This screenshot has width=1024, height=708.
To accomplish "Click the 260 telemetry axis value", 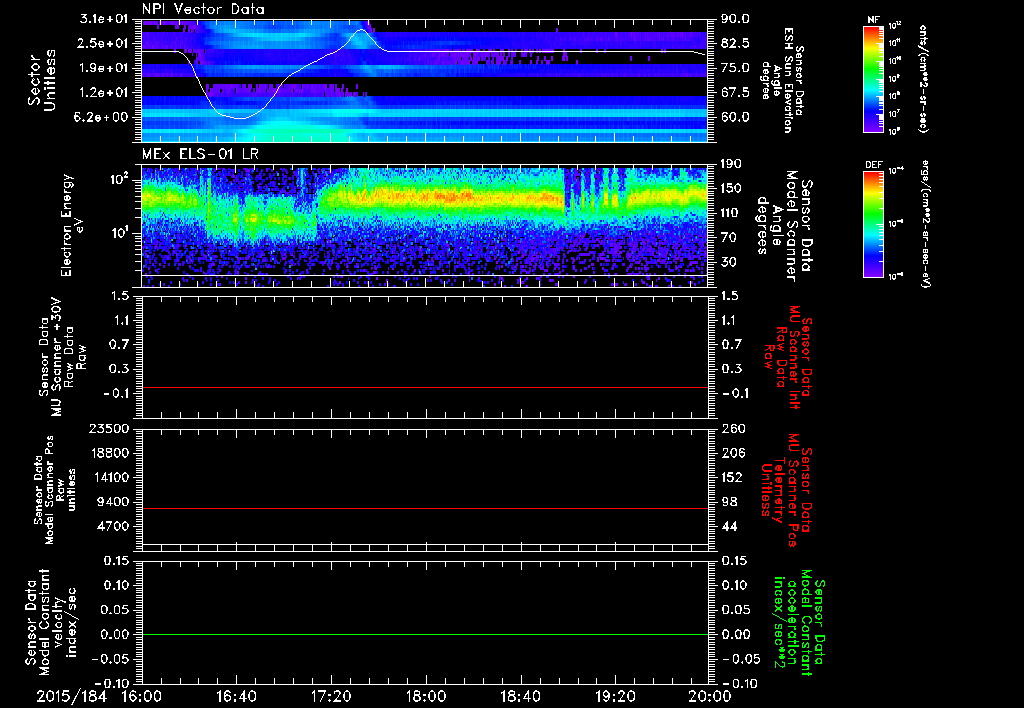I will click(x=732, y=429).
